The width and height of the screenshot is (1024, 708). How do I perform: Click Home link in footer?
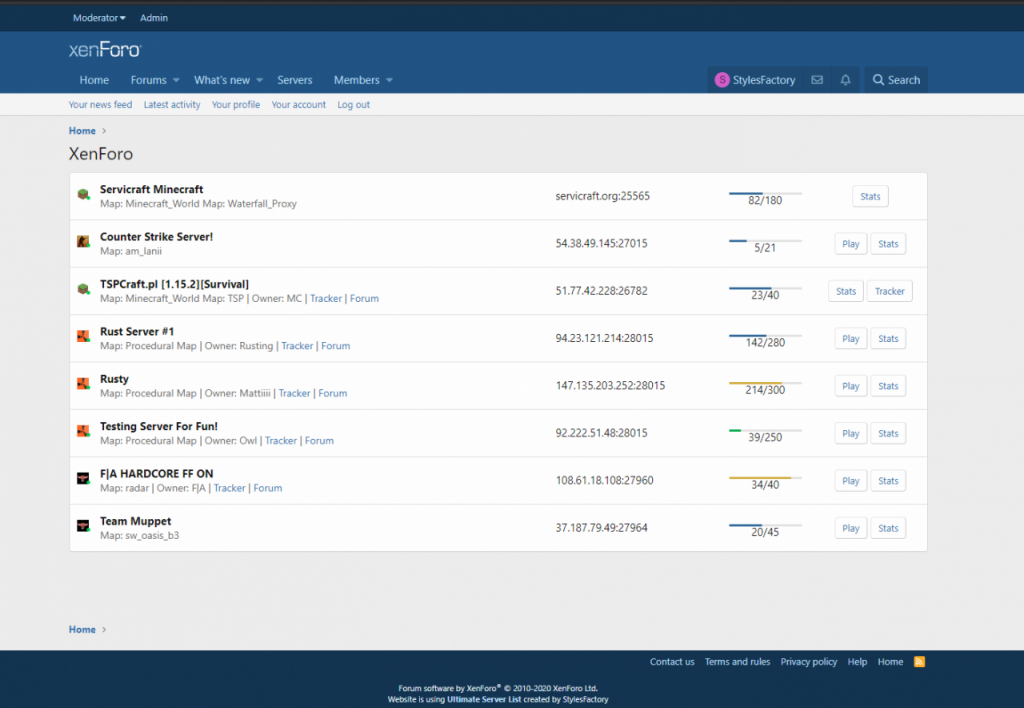[x=890, y=662]
